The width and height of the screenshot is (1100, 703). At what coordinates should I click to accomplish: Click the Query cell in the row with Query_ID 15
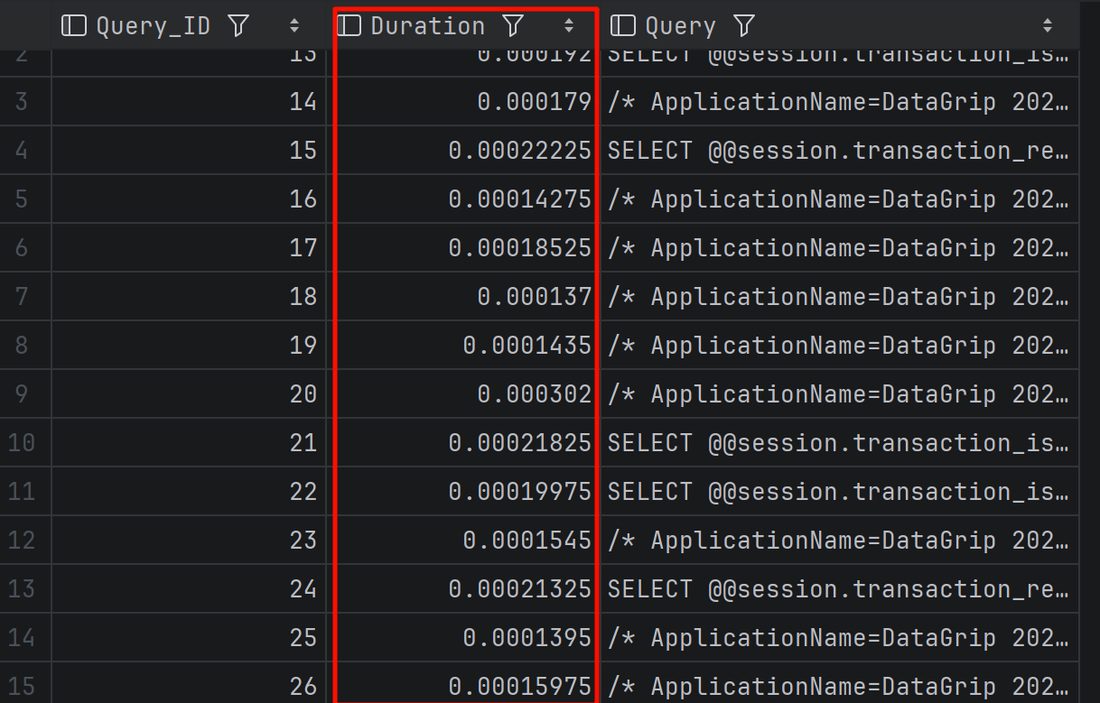[x=840, y=150]
